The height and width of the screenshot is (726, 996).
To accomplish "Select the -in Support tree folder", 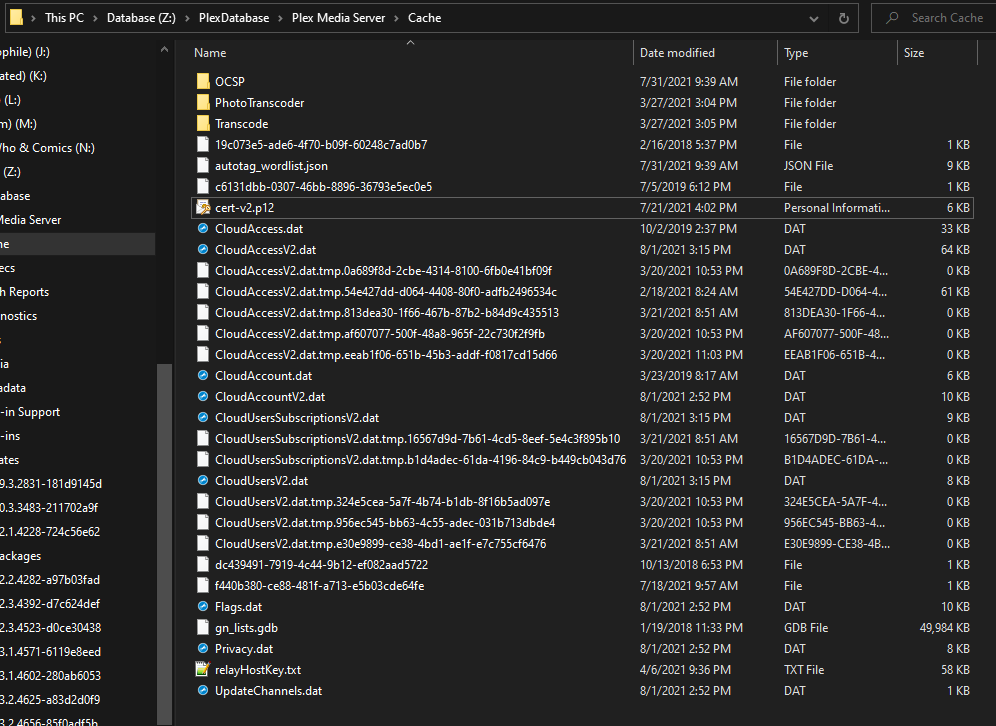I will coord(30,412).
